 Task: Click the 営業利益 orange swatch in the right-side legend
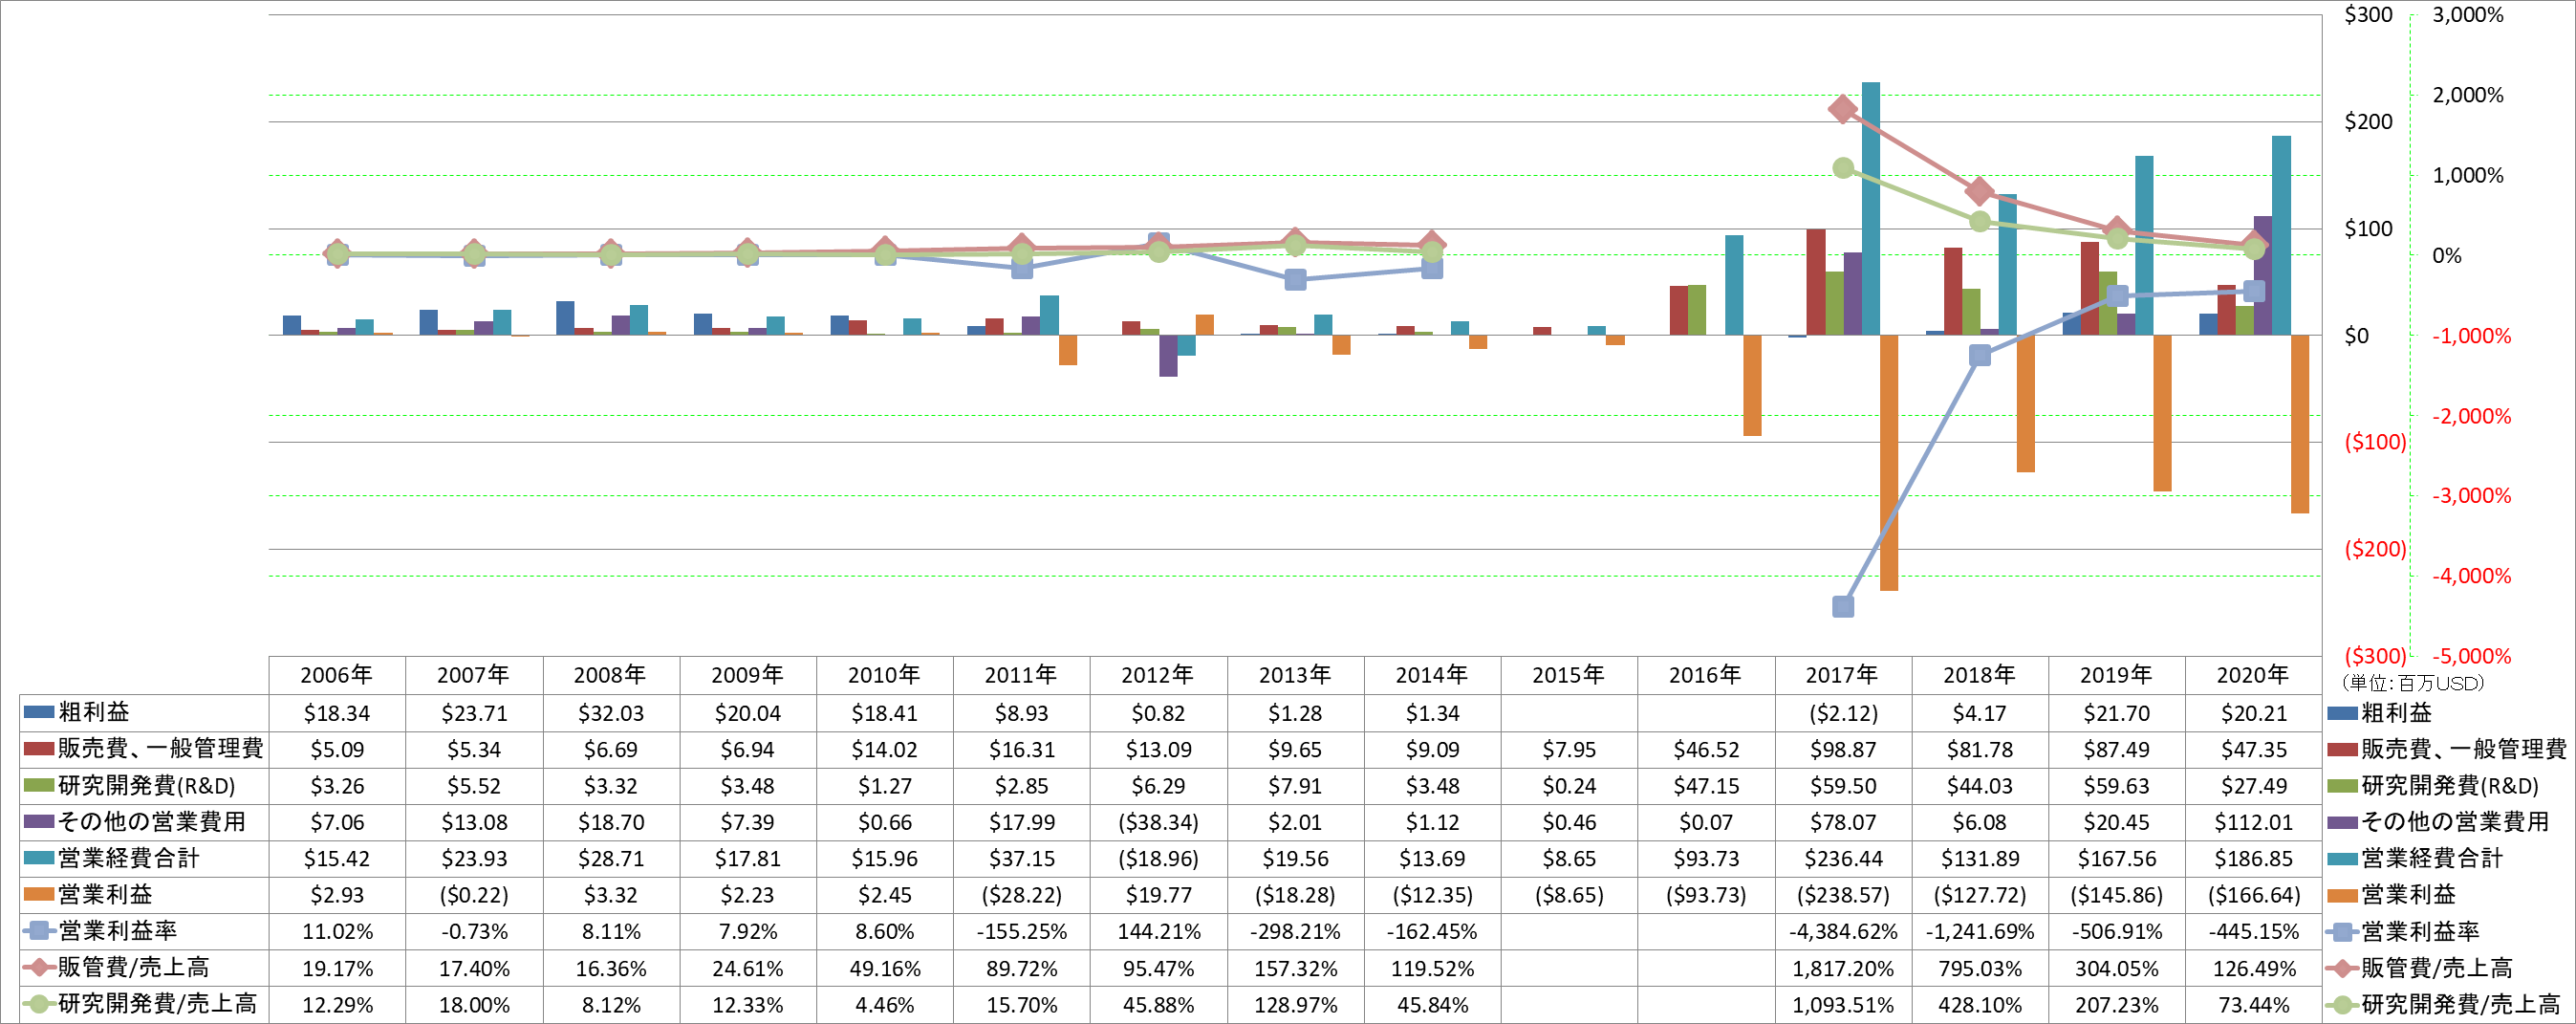[x=2343, y=895]
